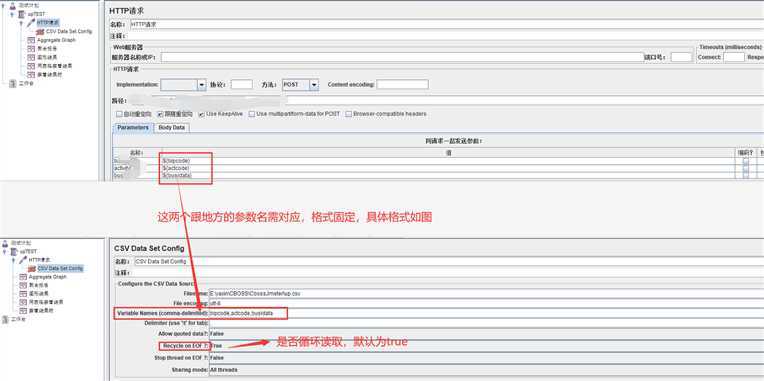764x381 pixels.
Task: Open Stop thread on EOF False value
Action: coord(486,358)
